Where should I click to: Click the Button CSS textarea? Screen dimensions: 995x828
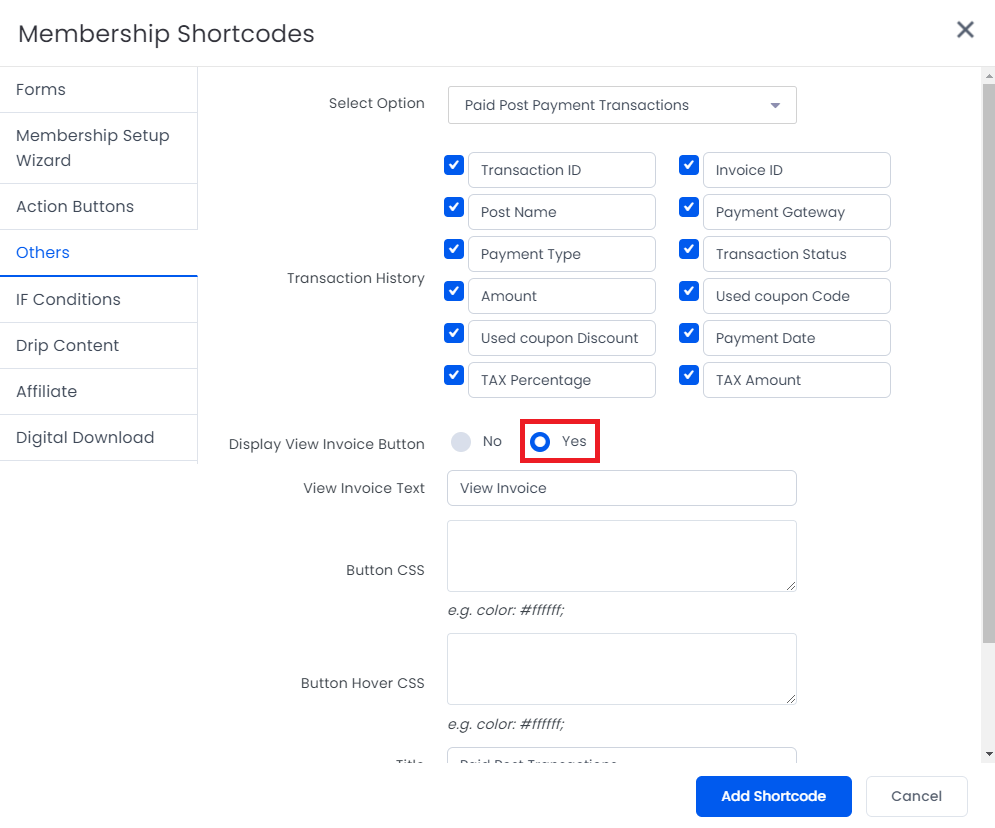point(622,556)
